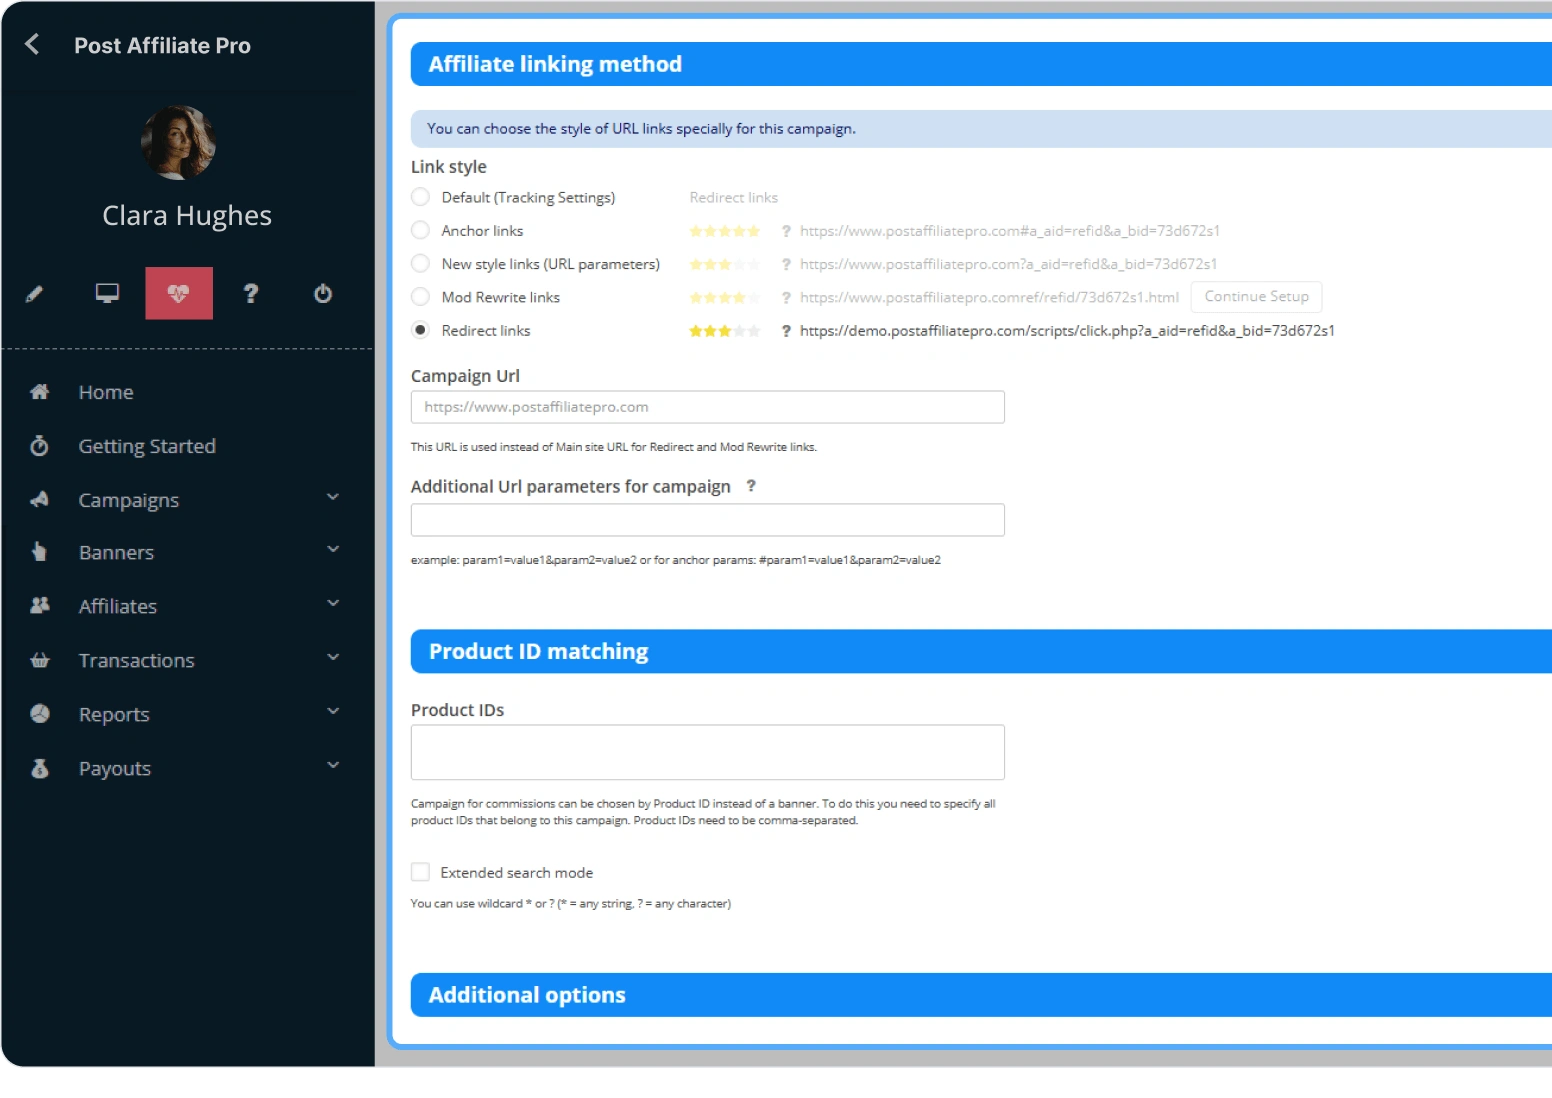1552x1098 pixels.
Task: Expand the Campaigns menu chevron
Action: click(x=333, y=497)
